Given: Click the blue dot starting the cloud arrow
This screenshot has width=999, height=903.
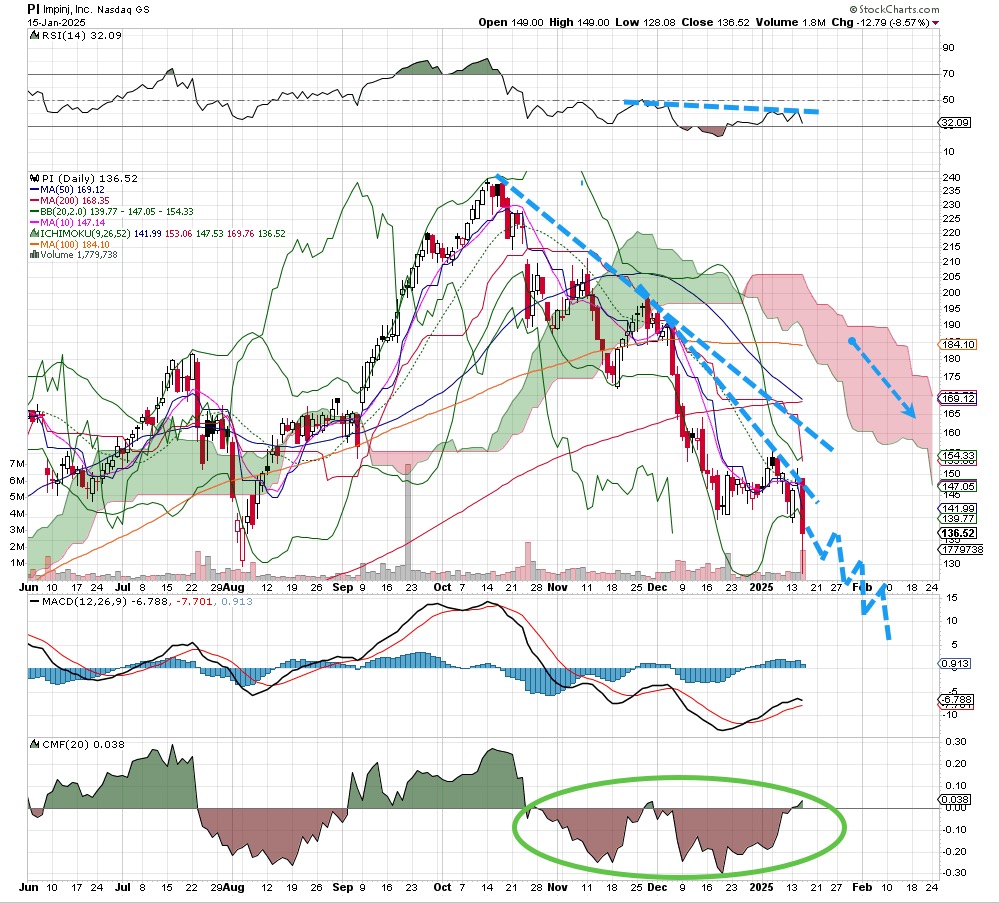Looking at the screenshot, I should click(852, 342).
